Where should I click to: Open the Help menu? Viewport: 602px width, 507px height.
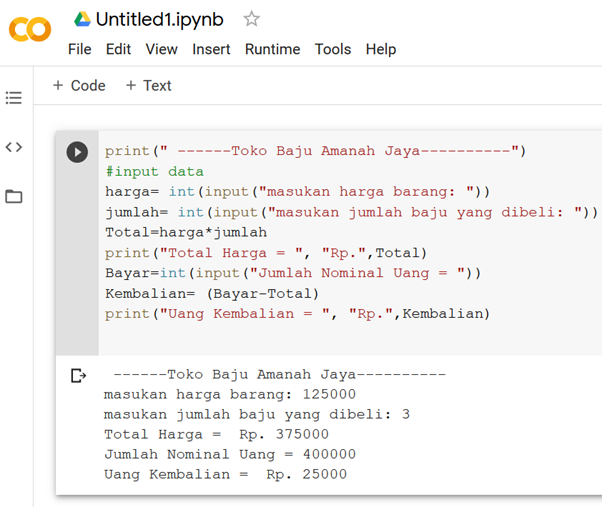pyautogui.click(x=381, y=49)
